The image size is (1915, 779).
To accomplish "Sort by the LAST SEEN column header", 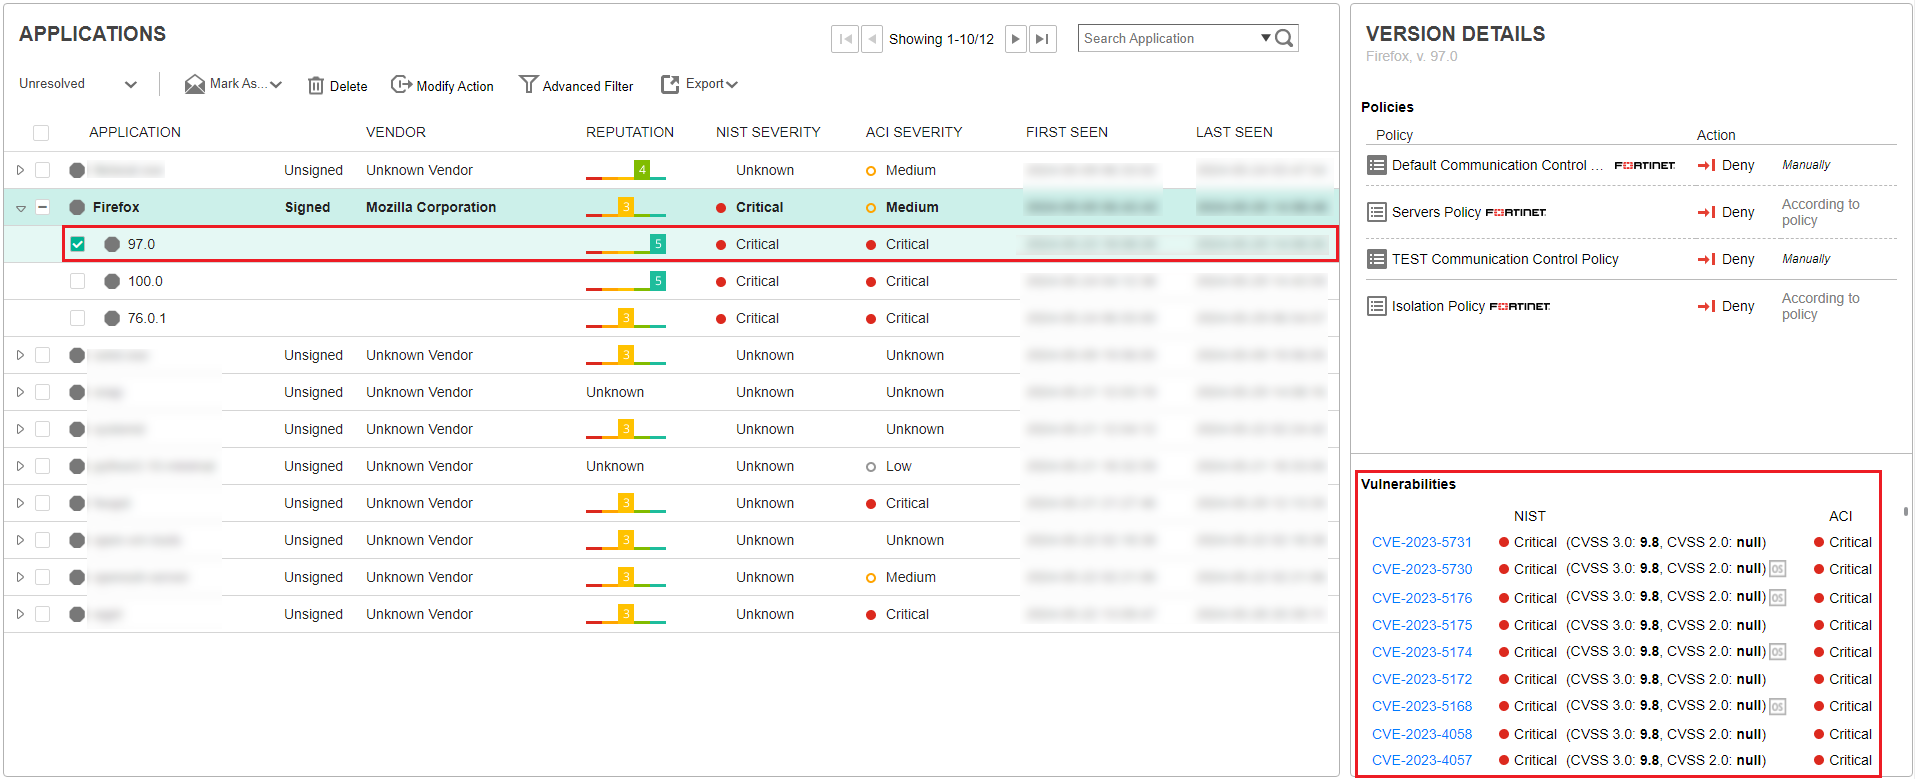I will (x=1234, y=132).
